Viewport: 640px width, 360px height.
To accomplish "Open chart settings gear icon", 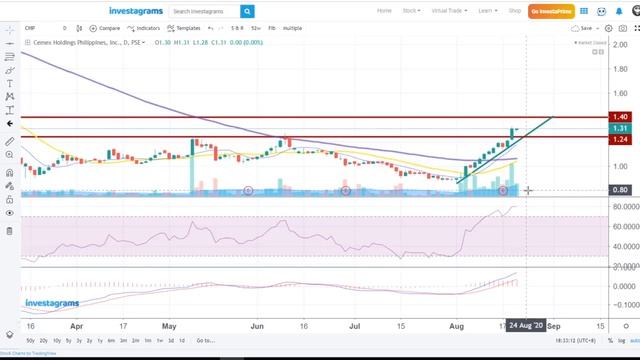I will point(609,28).
